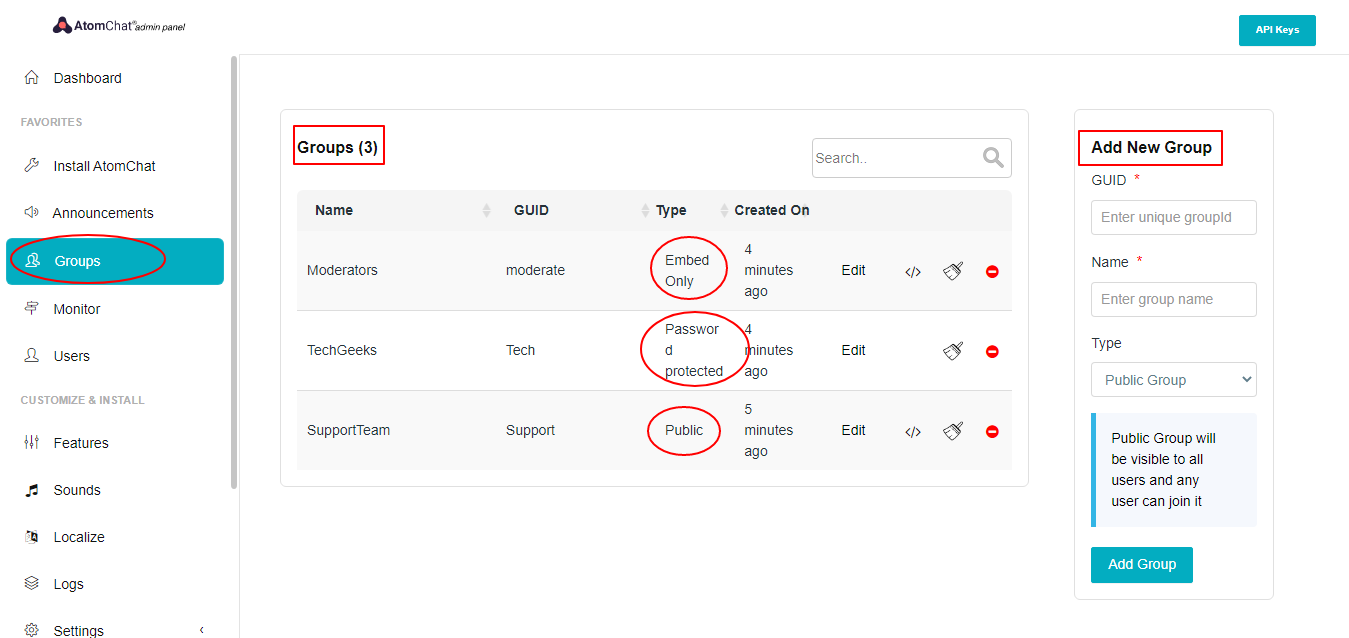Click the sidebar vertical scrollbar

(234, 272)
